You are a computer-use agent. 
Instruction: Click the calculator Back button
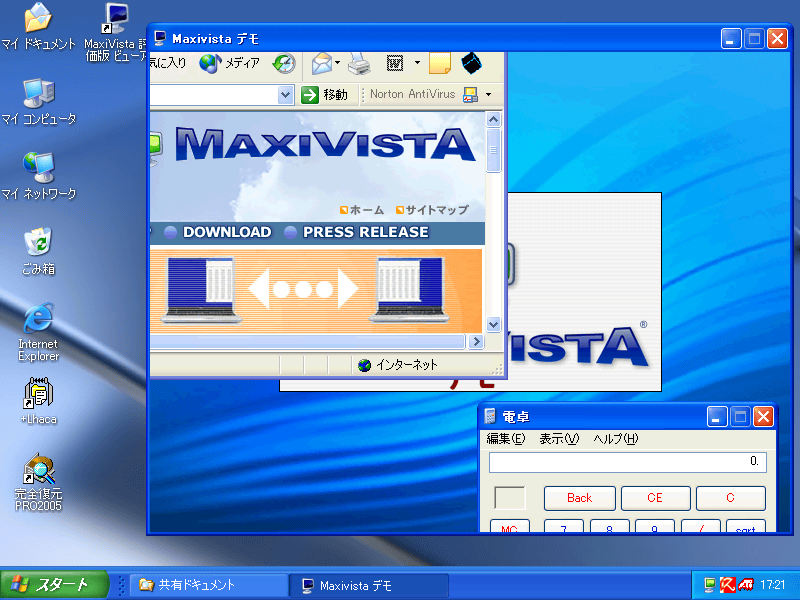click(580, 498)
